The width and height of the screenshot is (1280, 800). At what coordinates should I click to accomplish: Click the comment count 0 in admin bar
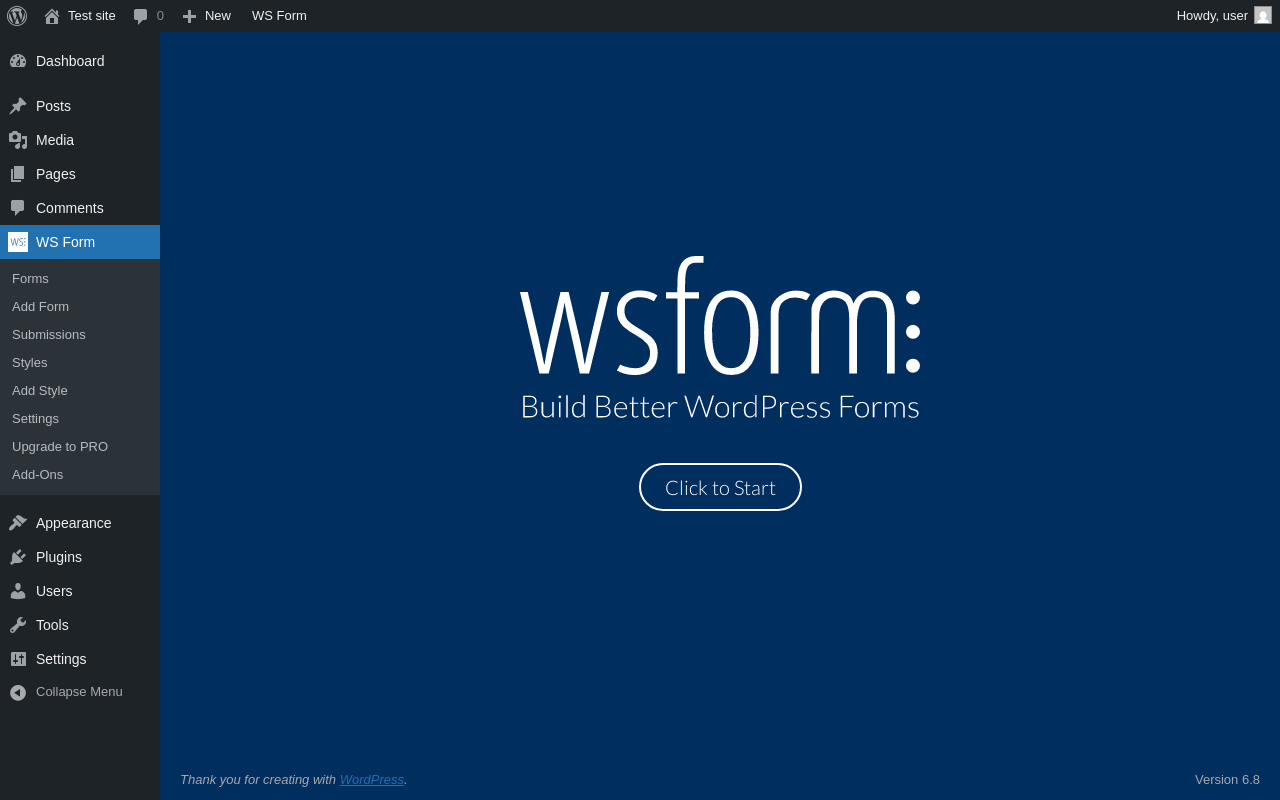pyautogui.click(x=160, y=16)
